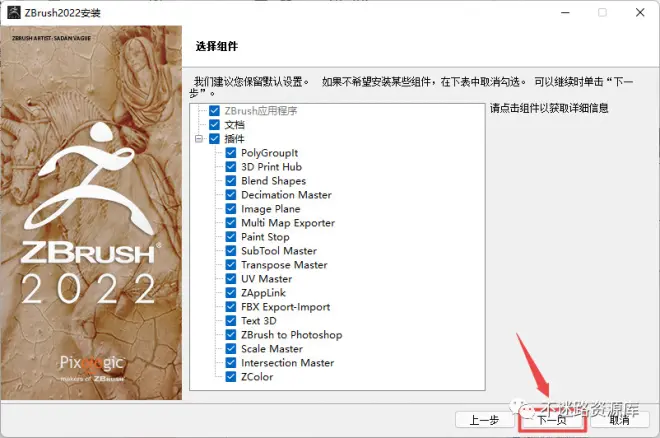Select the Decimation Master label
Viewport: 660px width, 438px height.
pos(286,194)
